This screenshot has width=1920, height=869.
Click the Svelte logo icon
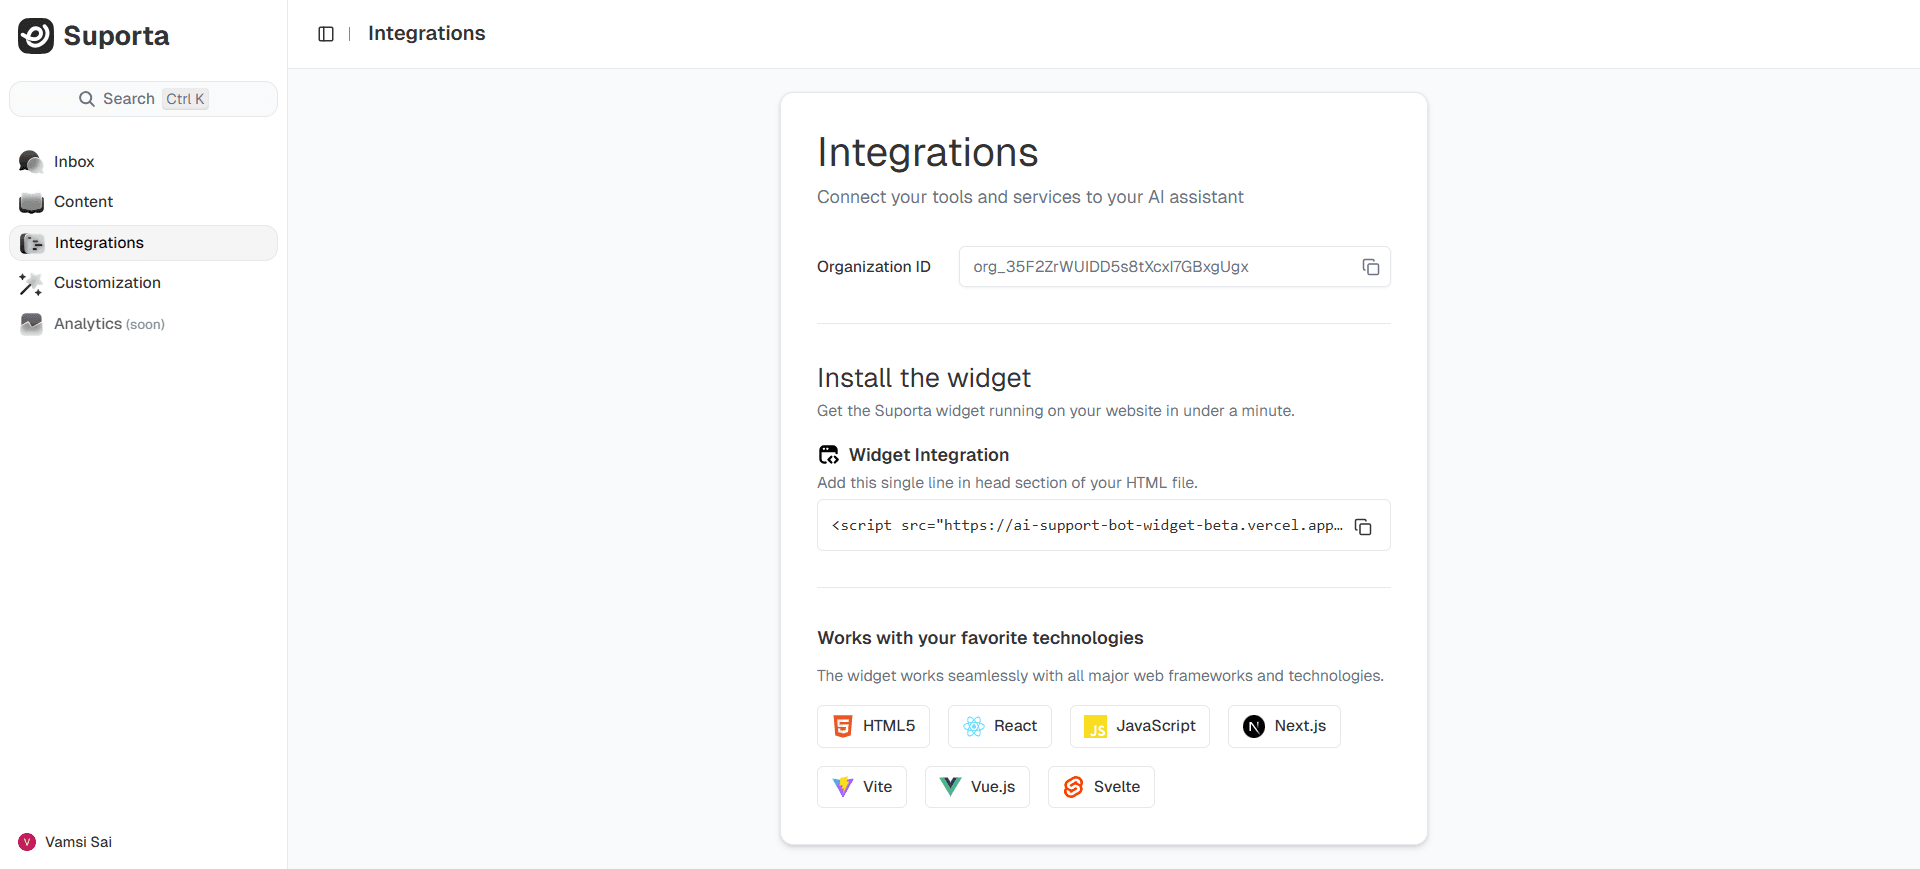pyautogui.click(x=1074, y=787)
